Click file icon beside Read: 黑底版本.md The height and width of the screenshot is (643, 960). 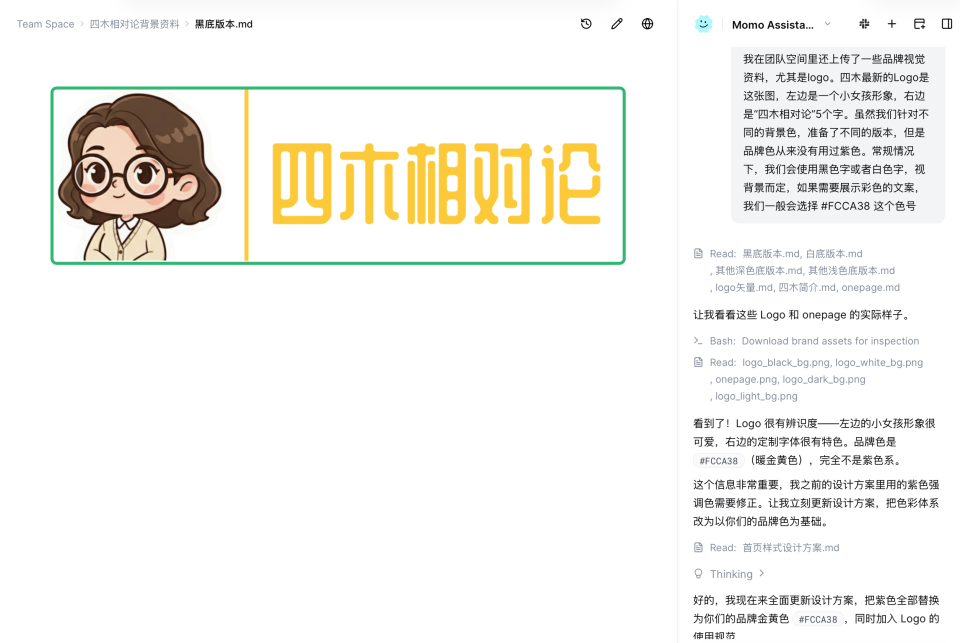coord(698,254)
